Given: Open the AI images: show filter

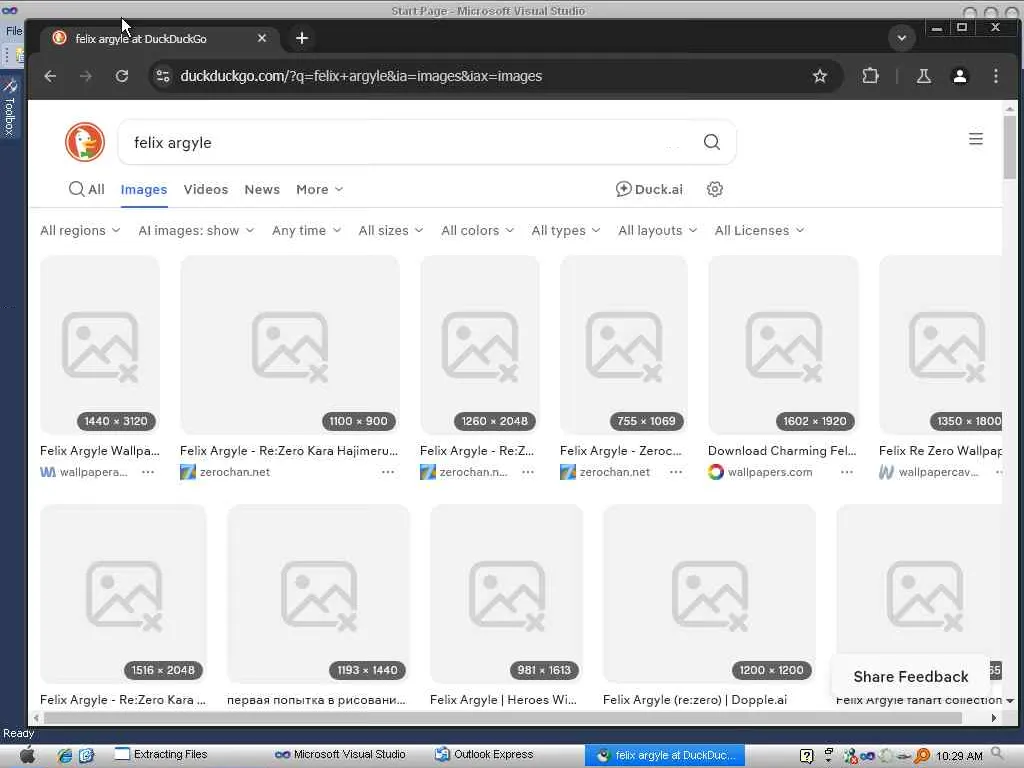Looking at the screenshot, I should coord(196,231).
